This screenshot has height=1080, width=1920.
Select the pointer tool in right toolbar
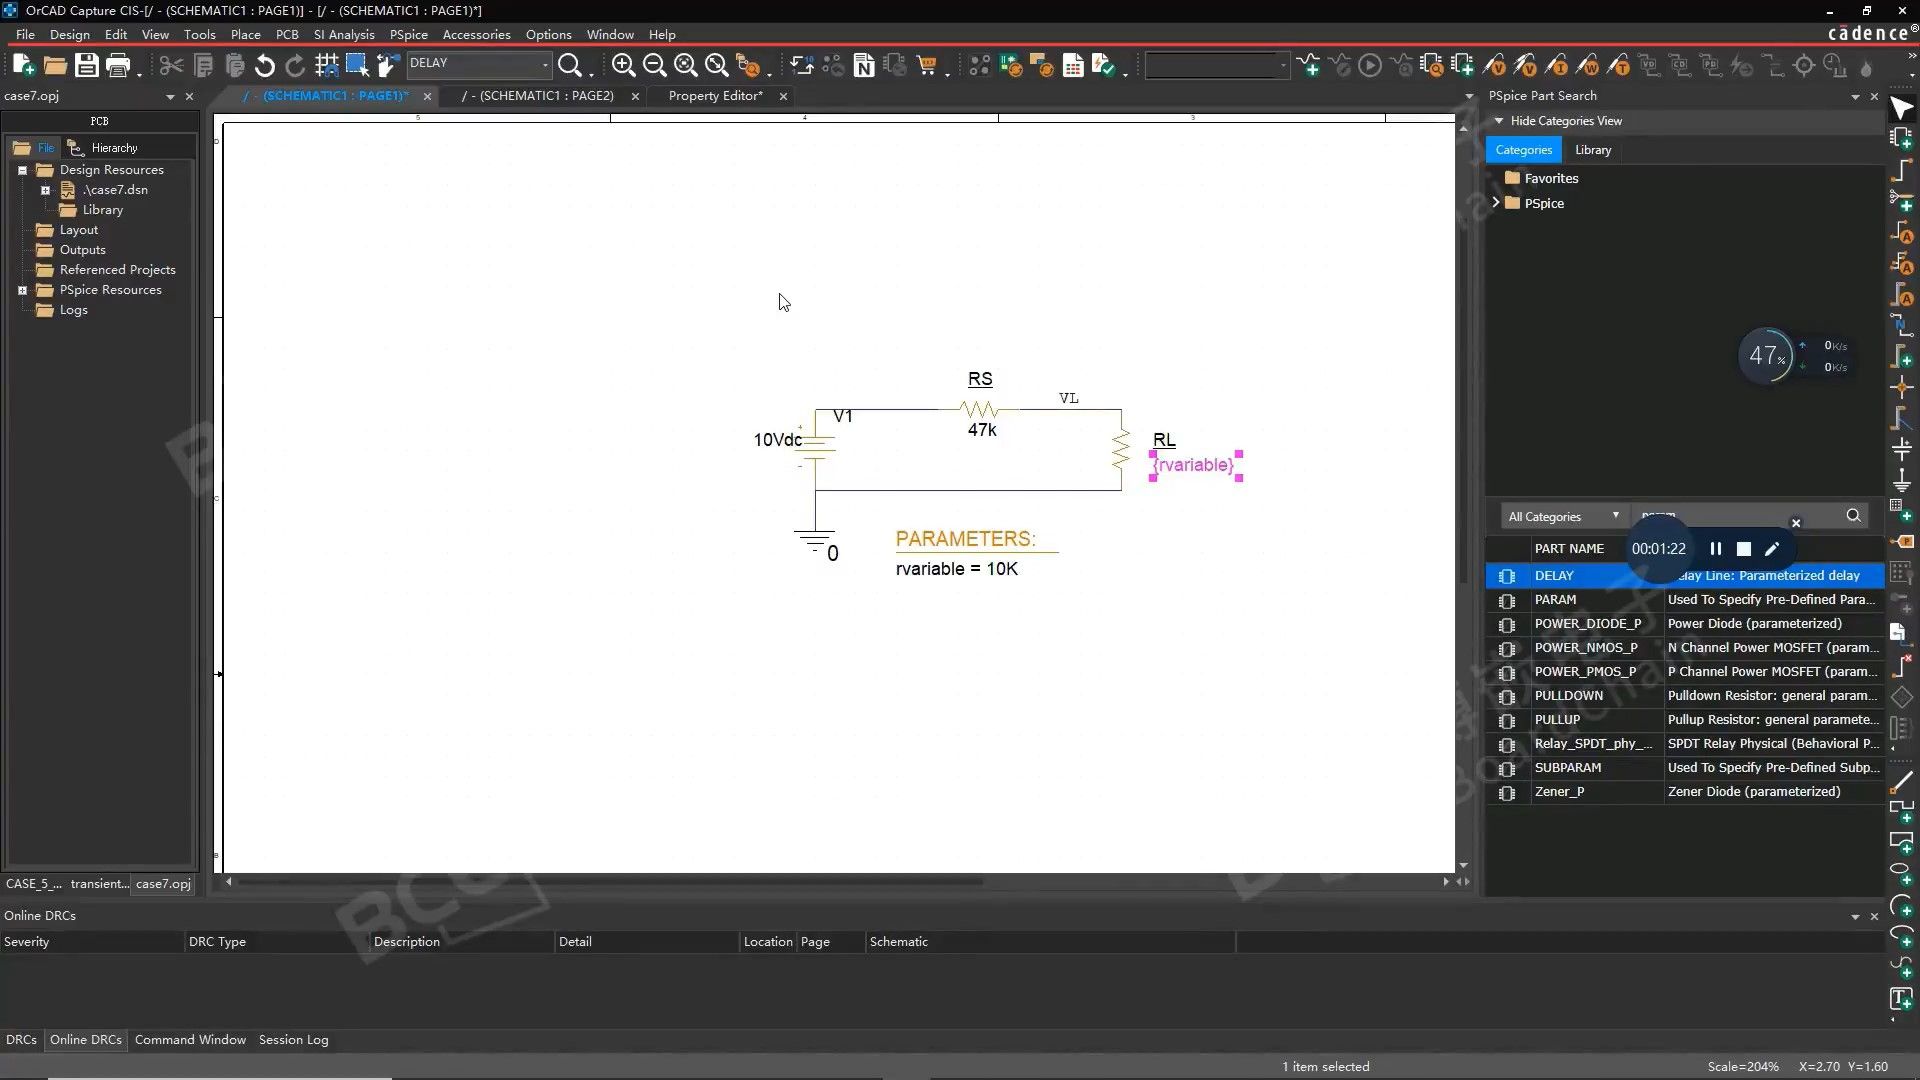(x=1901, y=108)
